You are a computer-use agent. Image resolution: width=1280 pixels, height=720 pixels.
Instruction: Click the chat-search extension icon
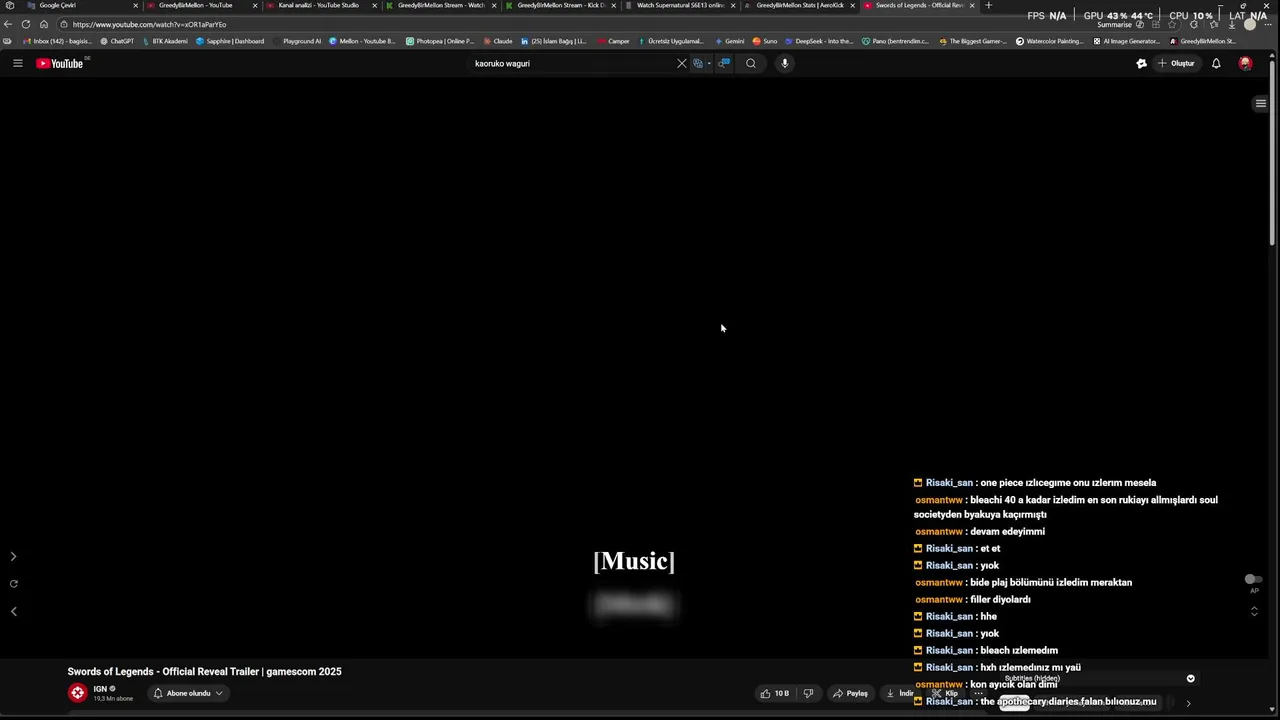(x=724, y=63)
